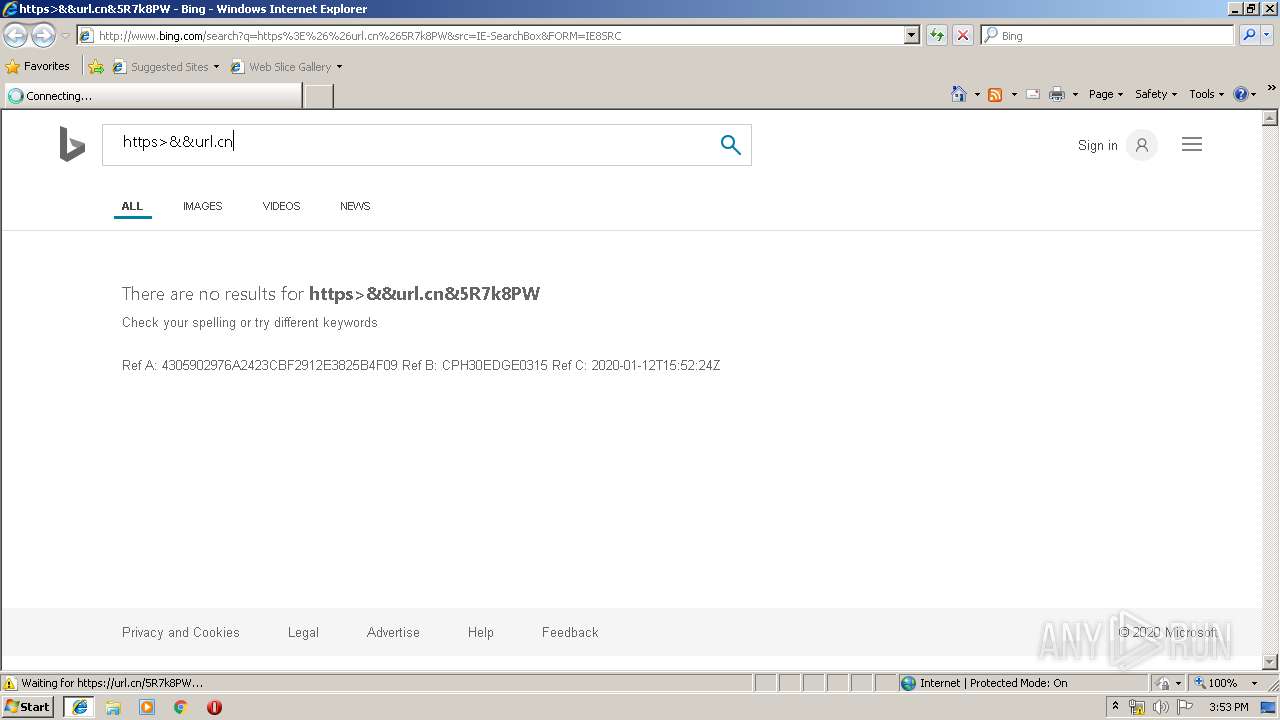Click the volume tray icon
Screen dimensions: 1280x720
[x=1160, y=707]
